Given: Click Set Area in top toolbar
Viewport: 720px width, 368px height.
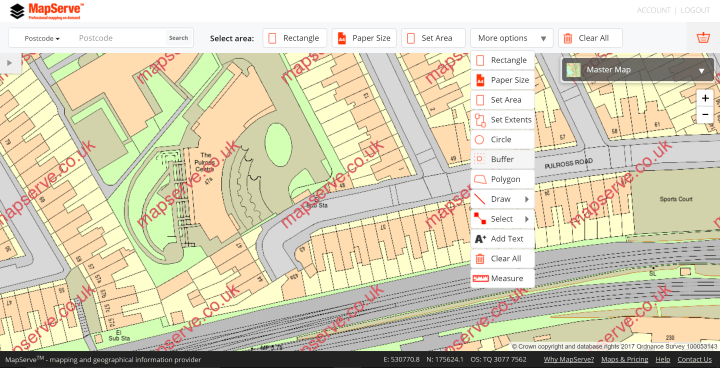Looking at the screenshot, I should 433,38.
